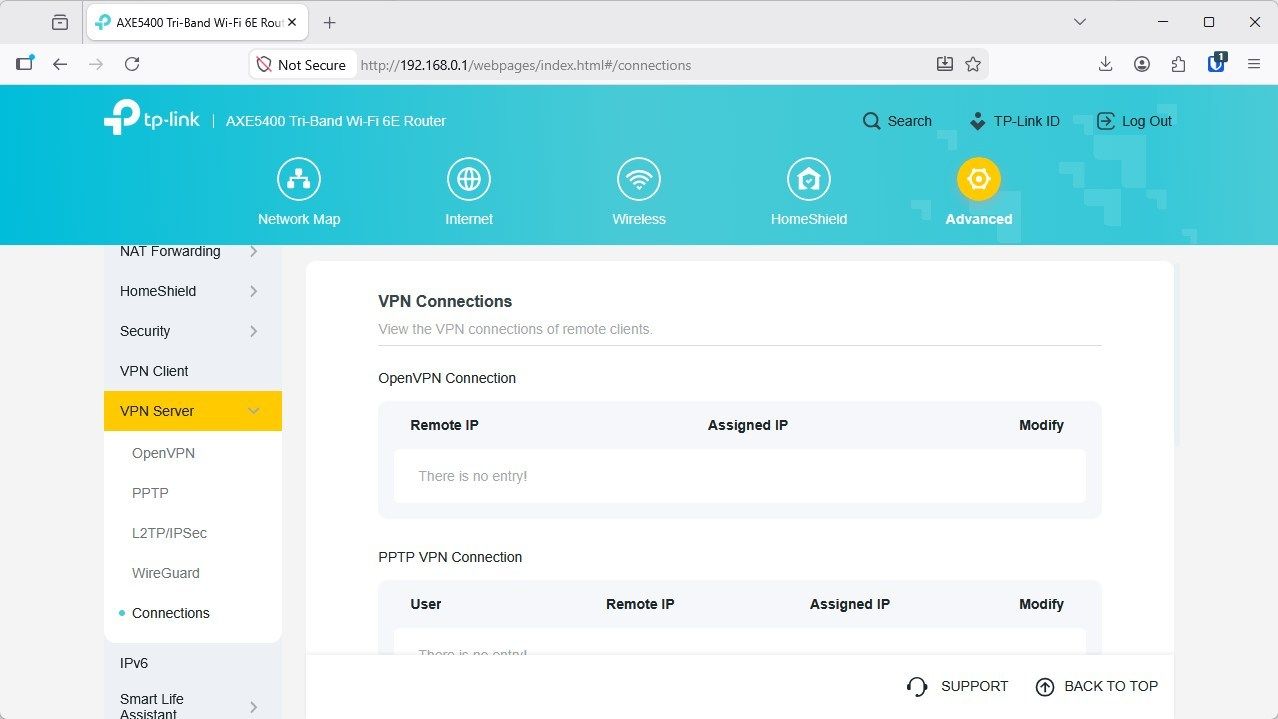The height and width of the screenshot is (719, 1278).
Task: Select the Advanced gear icon
Action: (x=978, y=179)
